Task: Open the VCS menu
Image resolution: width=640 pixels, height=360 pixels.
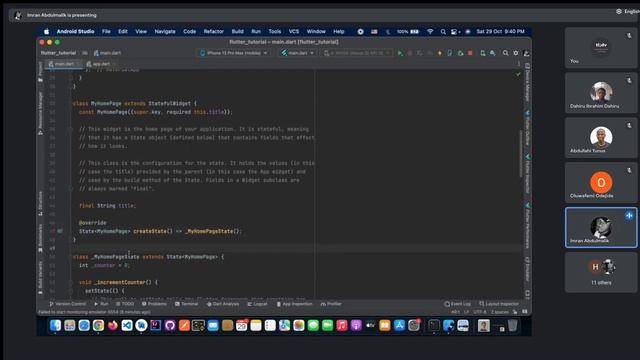Action: (294, 31)
